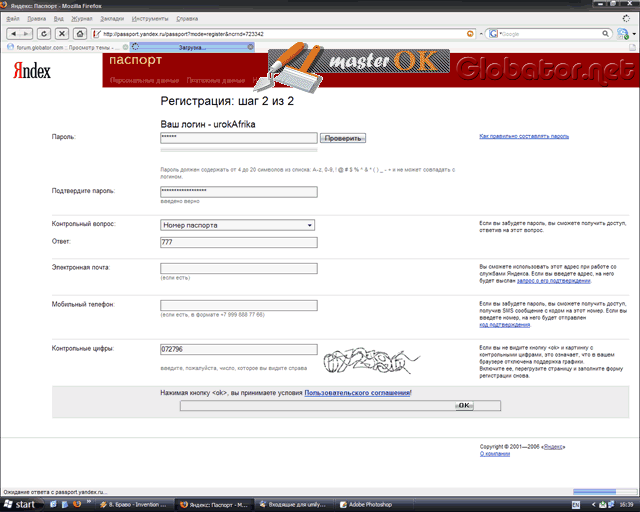Launch Firefox from quick launch bar
Viewport: 640px width, 512px height.
click(76, 505)
